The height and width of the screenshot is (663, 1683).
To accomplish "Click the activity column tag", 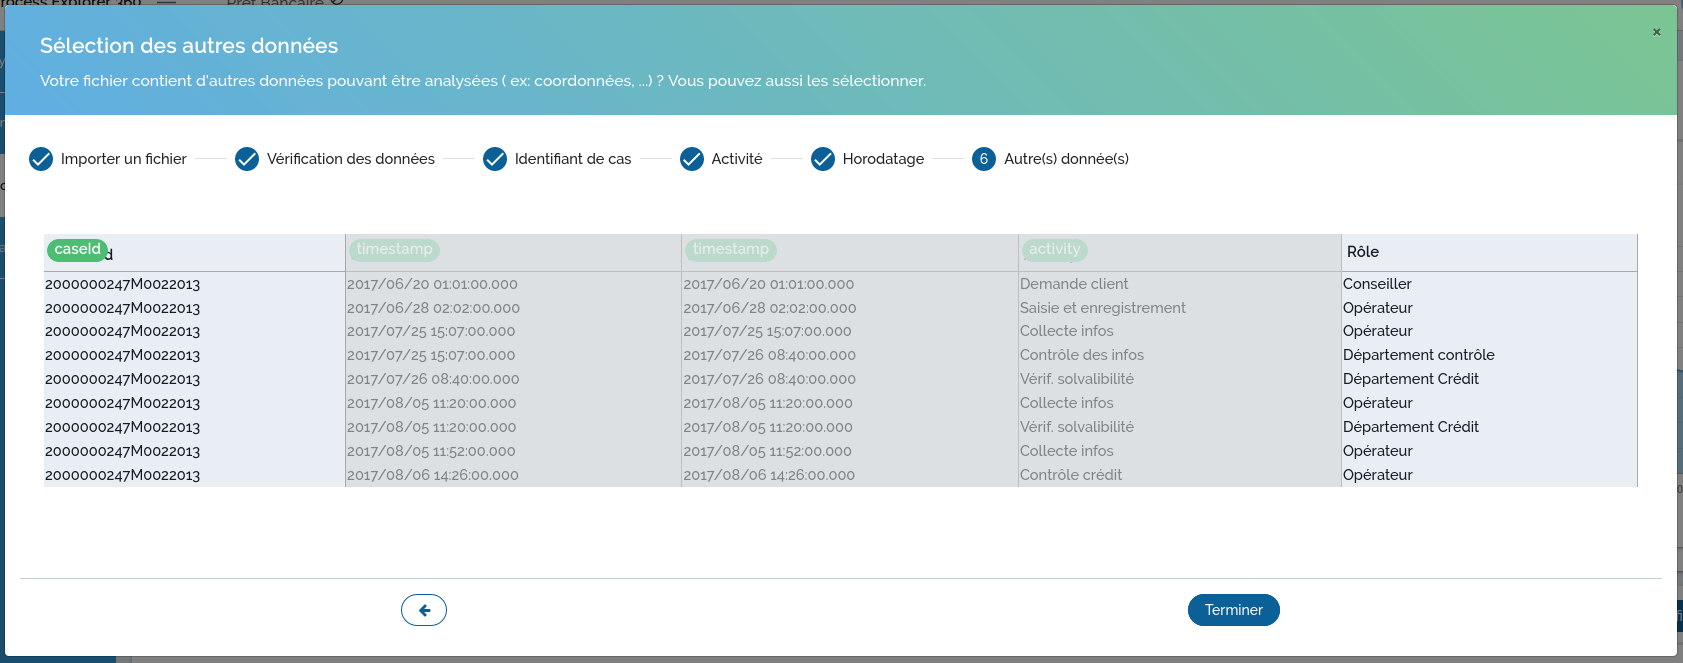I will pos(1054,249).
